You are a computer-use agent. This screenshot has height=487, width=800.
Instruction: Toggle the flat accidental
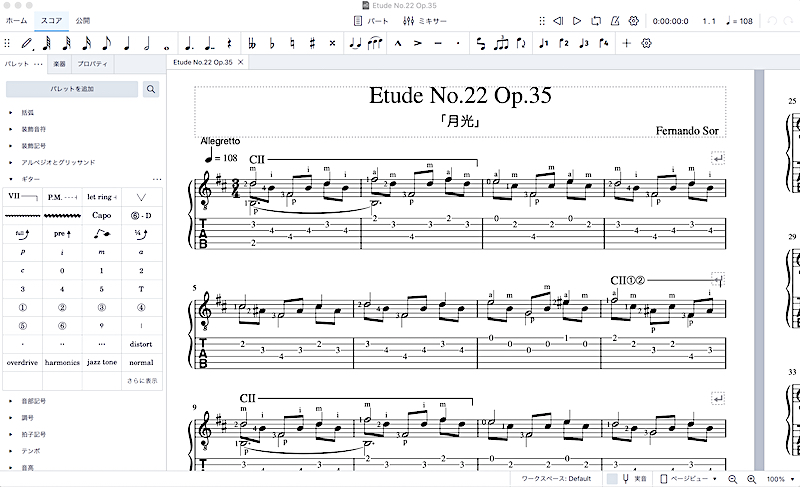point(272,44)
